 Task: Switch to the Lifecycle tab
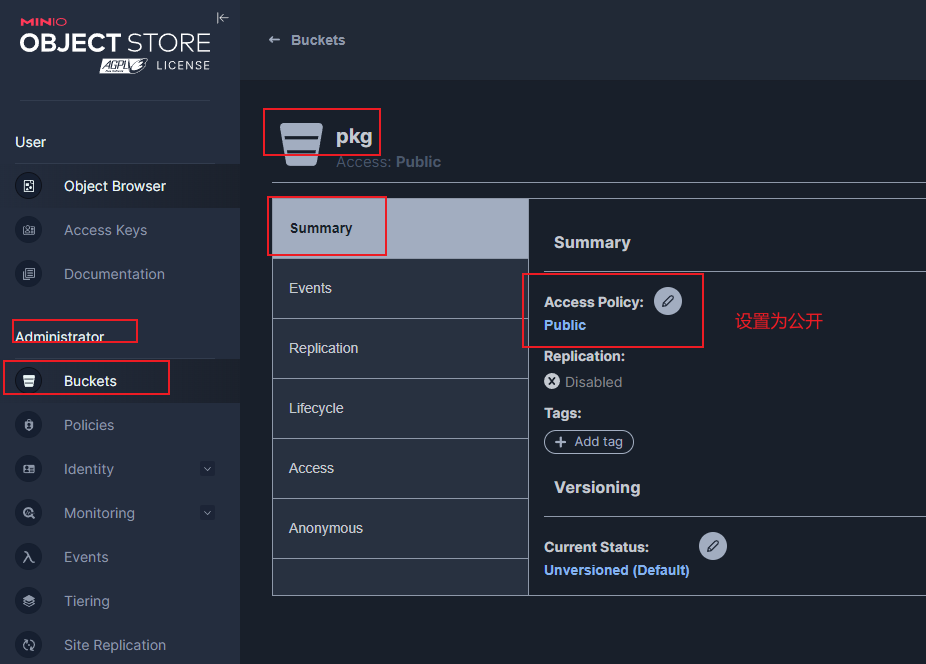tap(316, 408)
